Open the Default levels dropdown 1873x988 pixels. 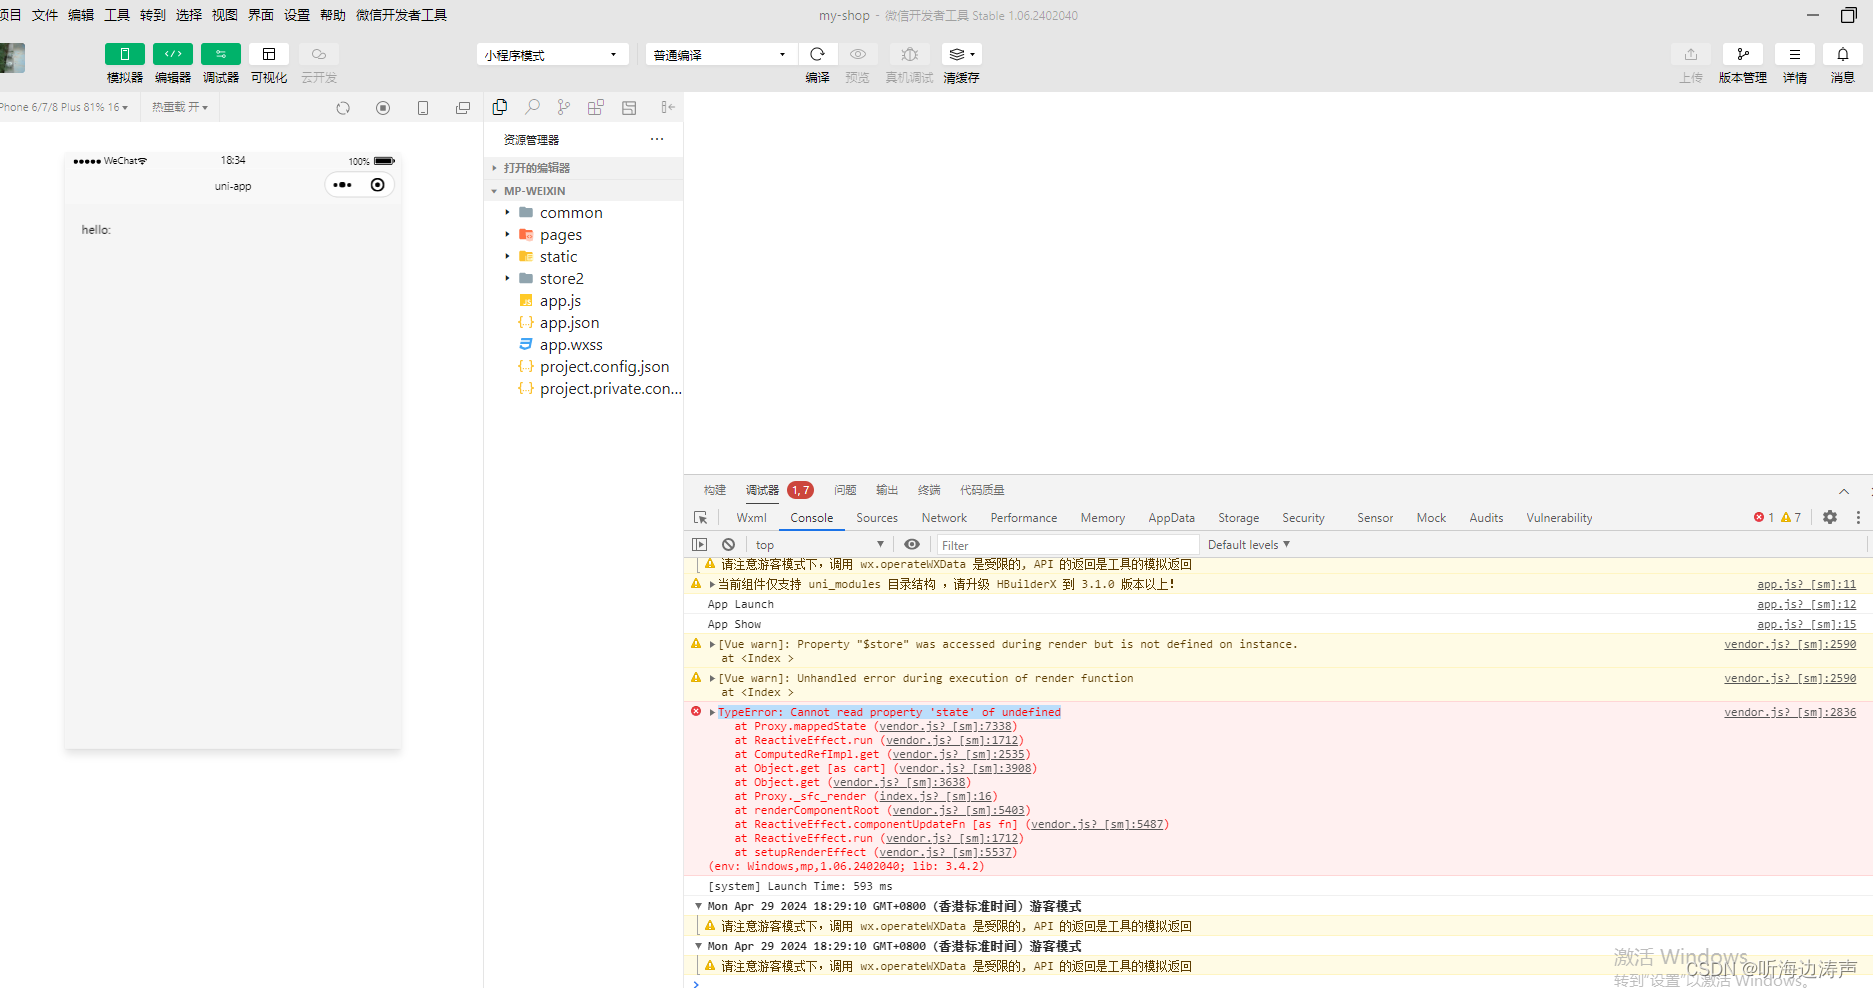tap(1249, 545)
